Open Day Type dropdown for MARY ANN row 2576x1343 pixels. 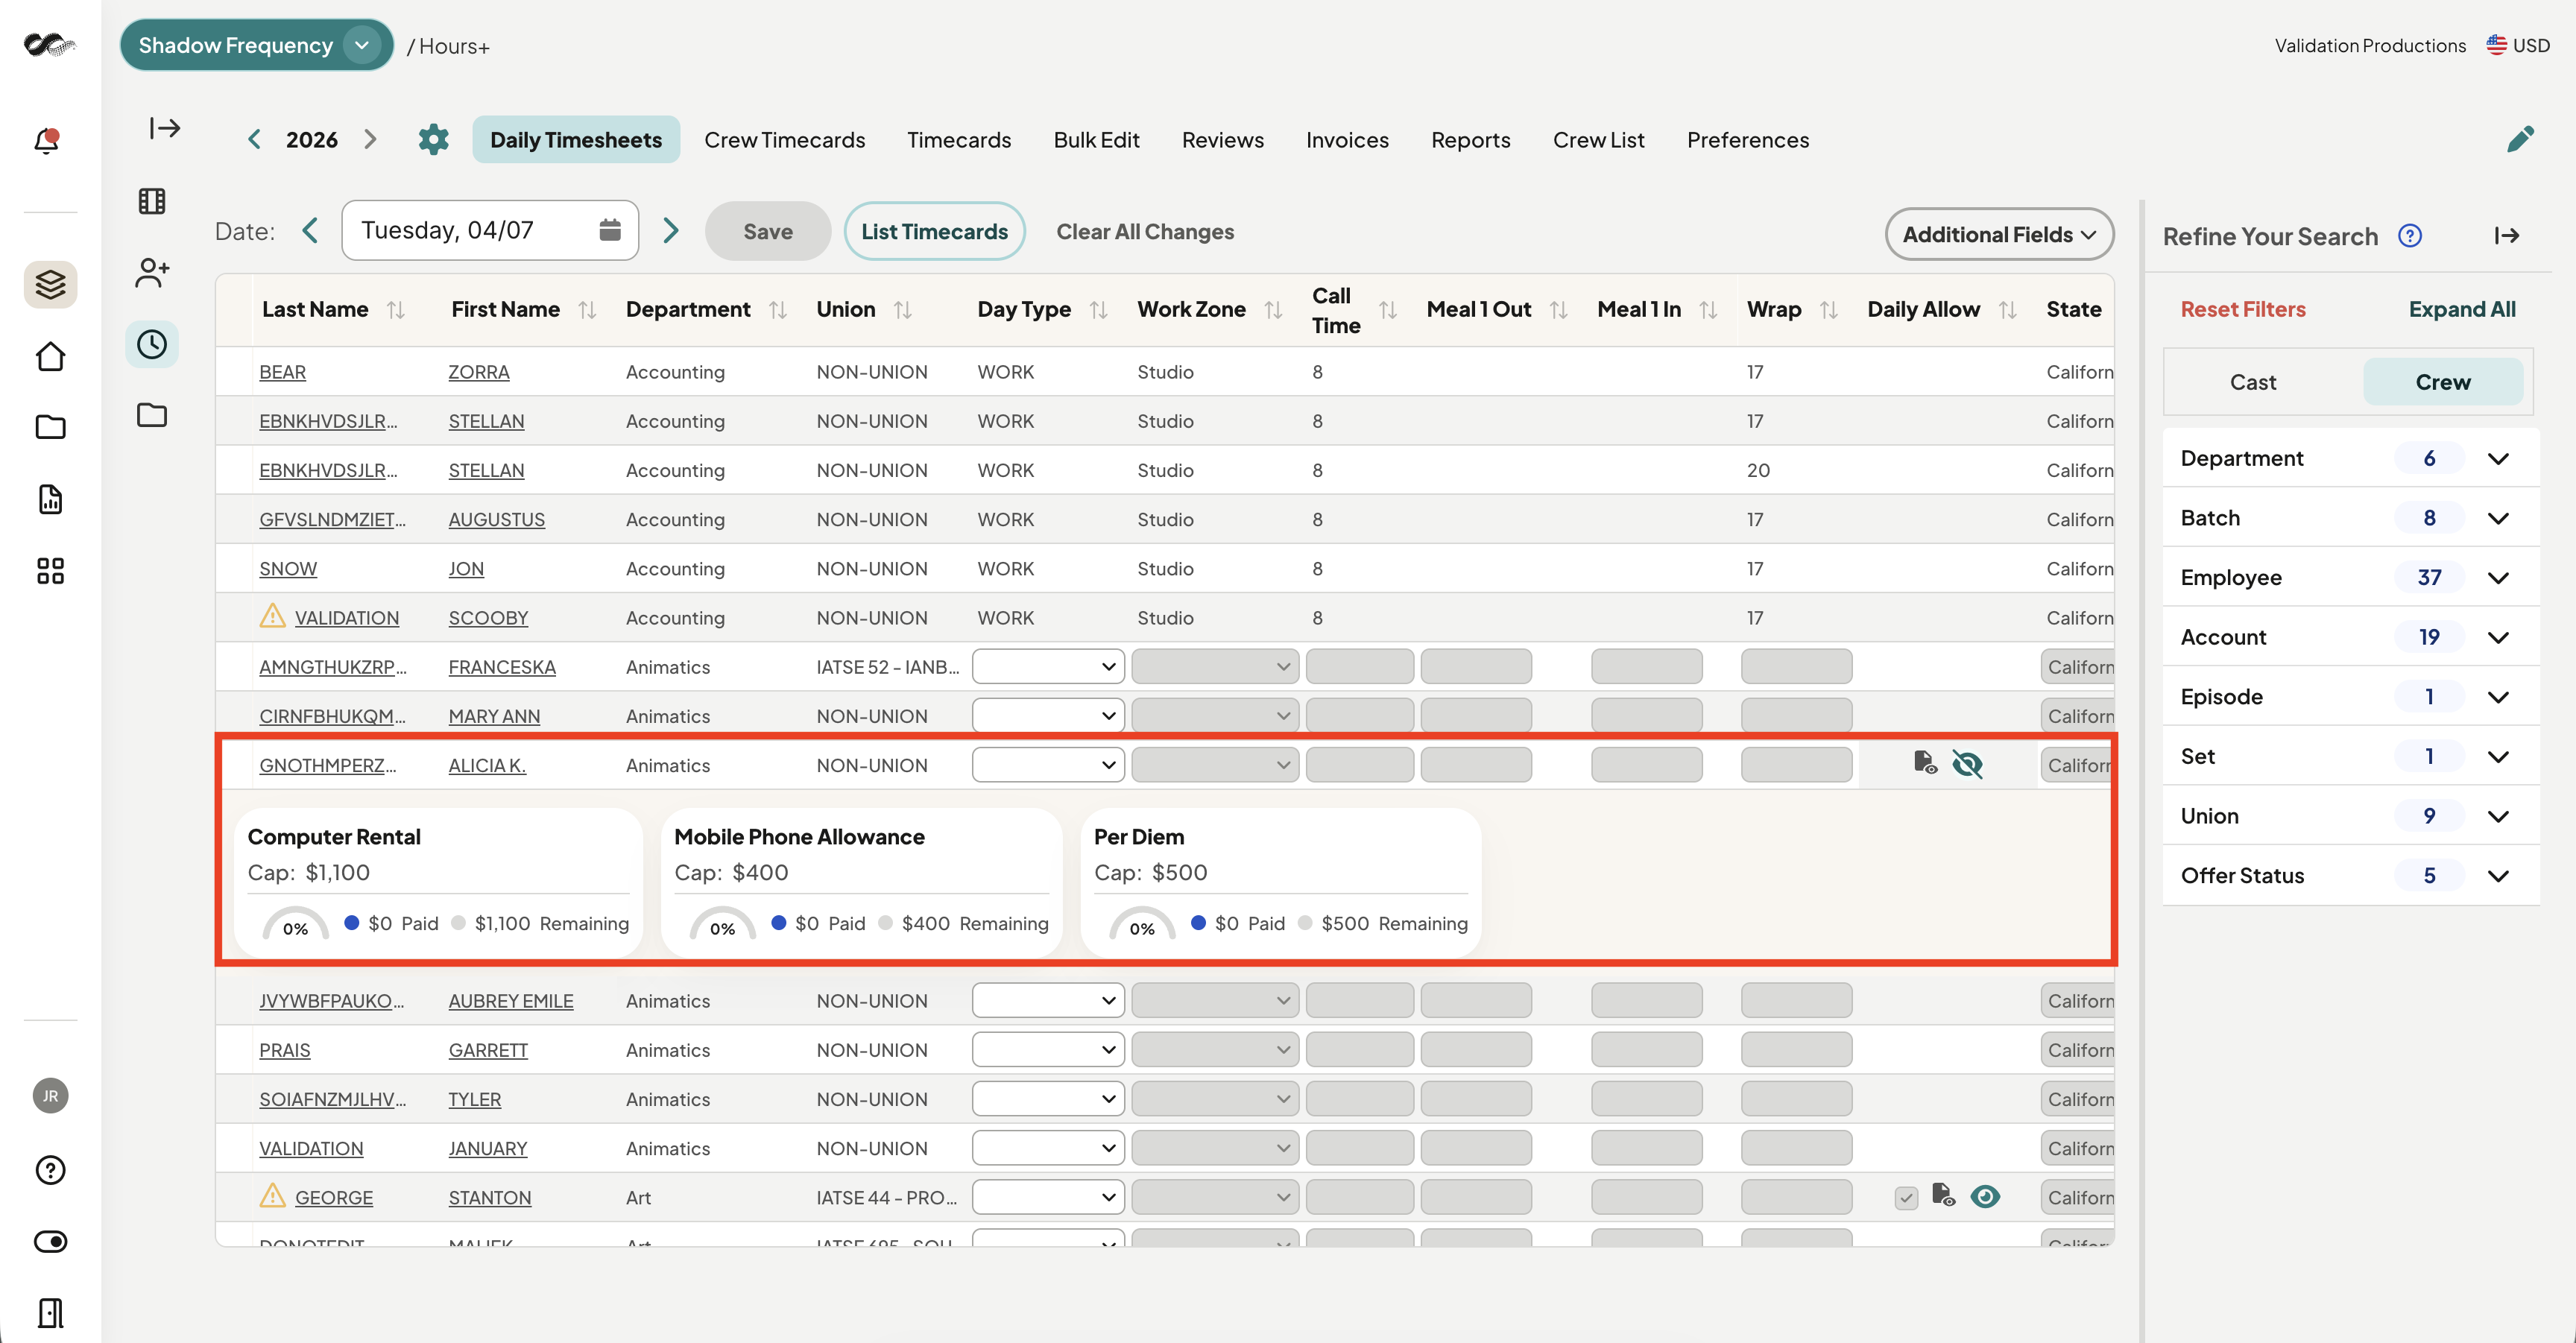(x=1047, y=715)
